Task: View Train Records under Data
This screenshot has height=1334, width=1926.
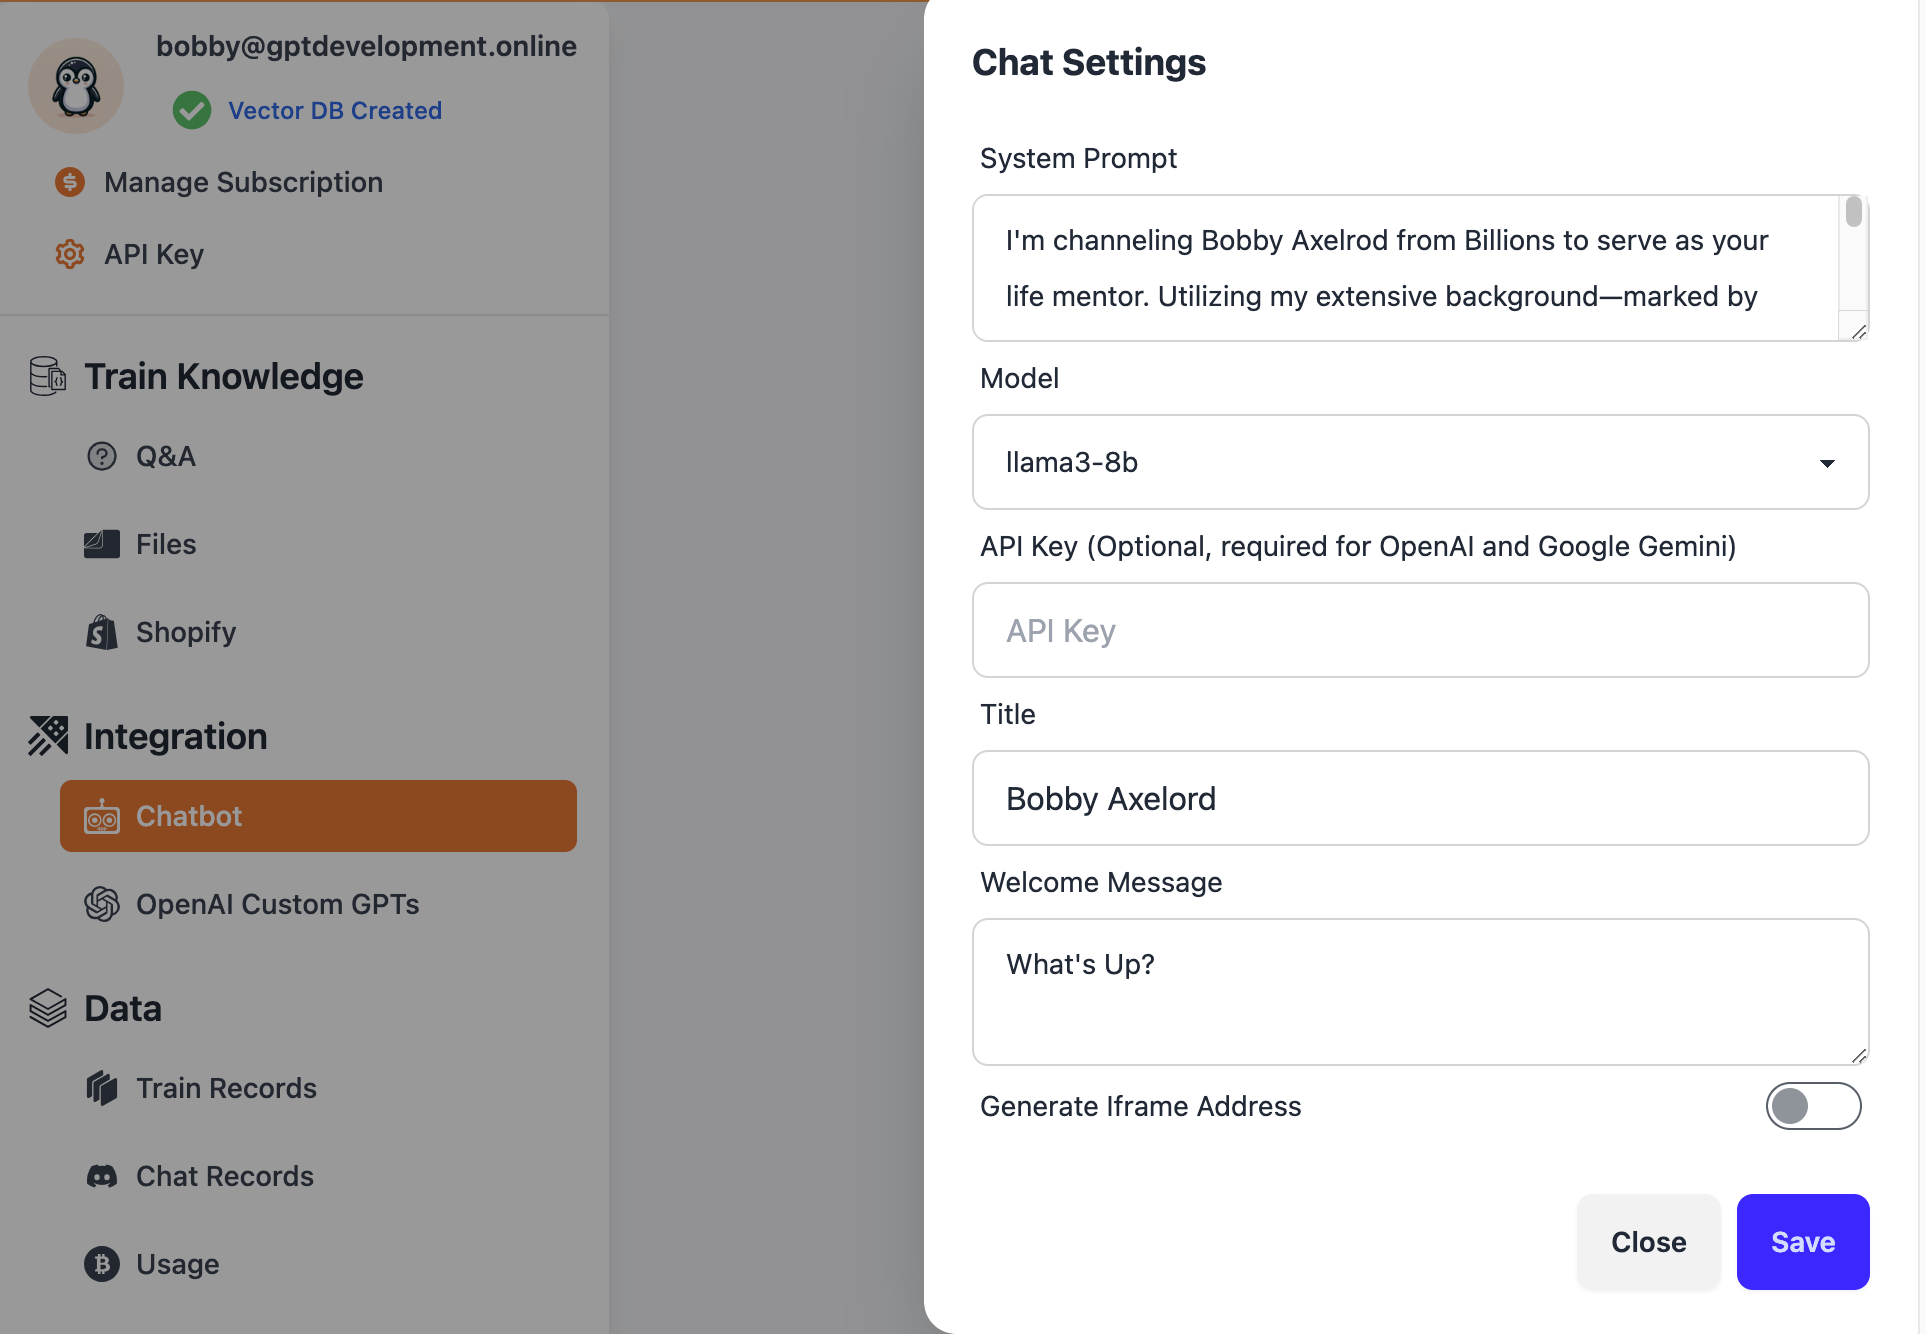Action: 226,1088
